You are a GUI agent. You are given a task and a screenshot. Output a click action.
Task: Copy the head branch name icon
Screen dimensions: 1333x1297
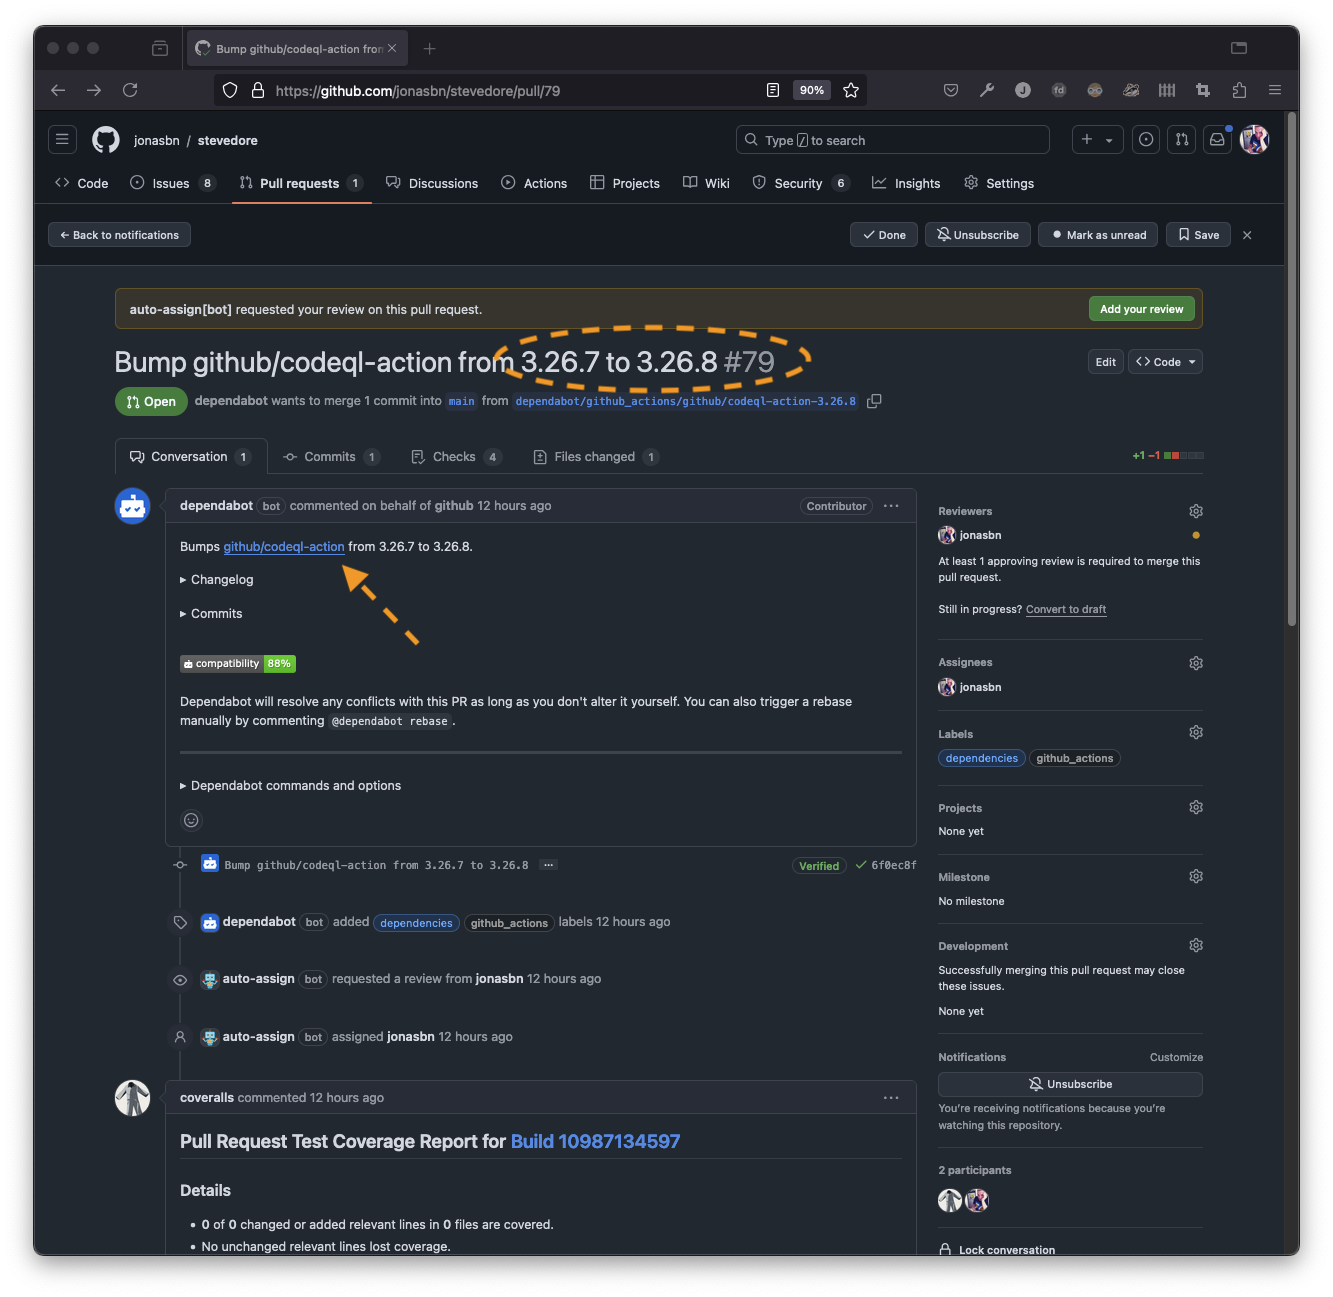tap(874, 401)
